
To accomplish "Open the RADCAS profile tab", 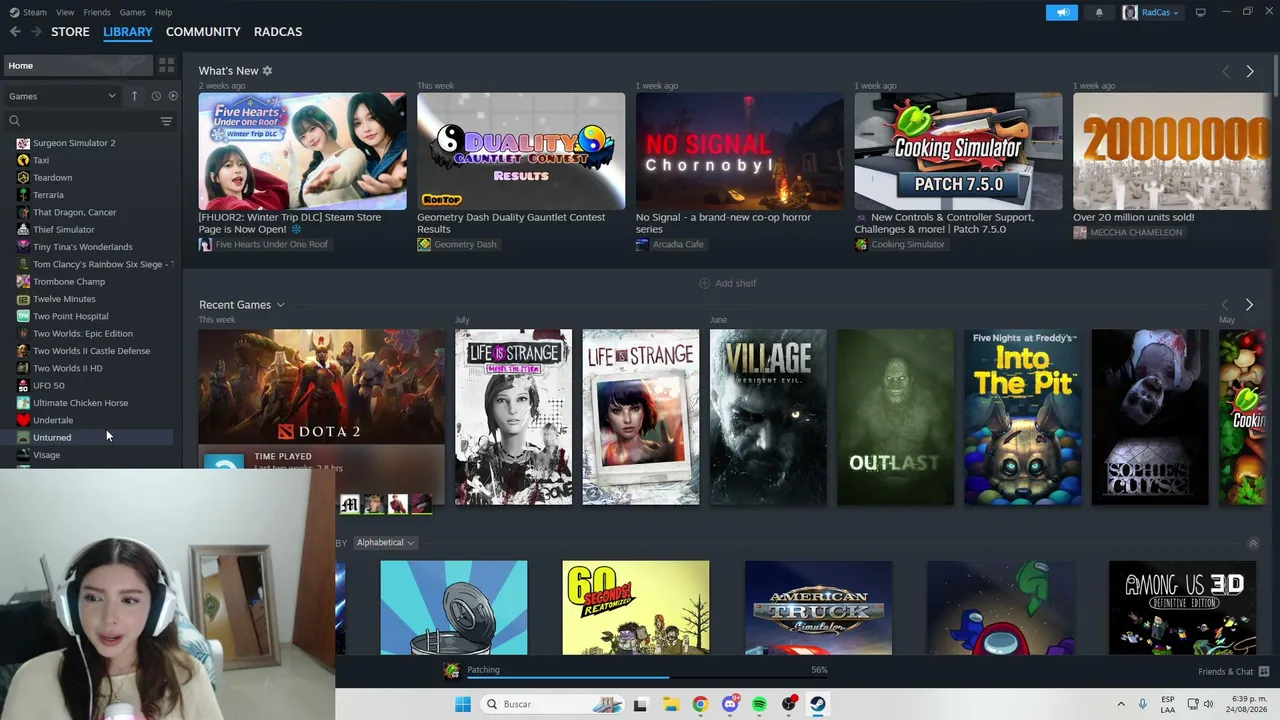I will tap(278, 32).
